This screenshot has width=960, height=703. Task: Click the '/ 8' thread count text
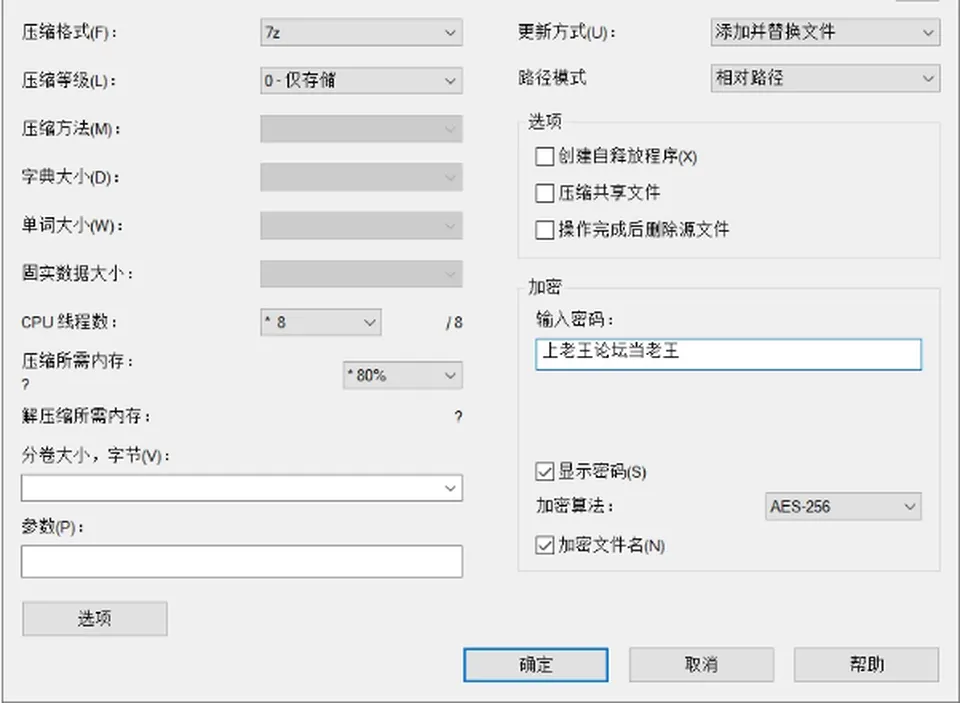(454, 323)
